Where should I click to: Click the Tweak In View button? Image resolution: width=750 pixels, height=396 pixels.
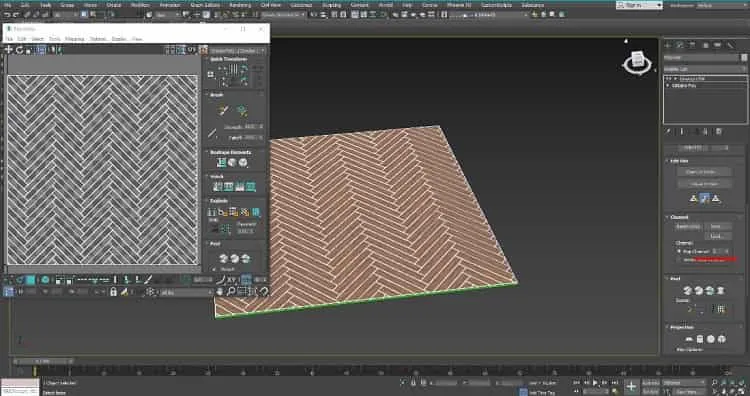pyautogui.click(x=704, y=184)
